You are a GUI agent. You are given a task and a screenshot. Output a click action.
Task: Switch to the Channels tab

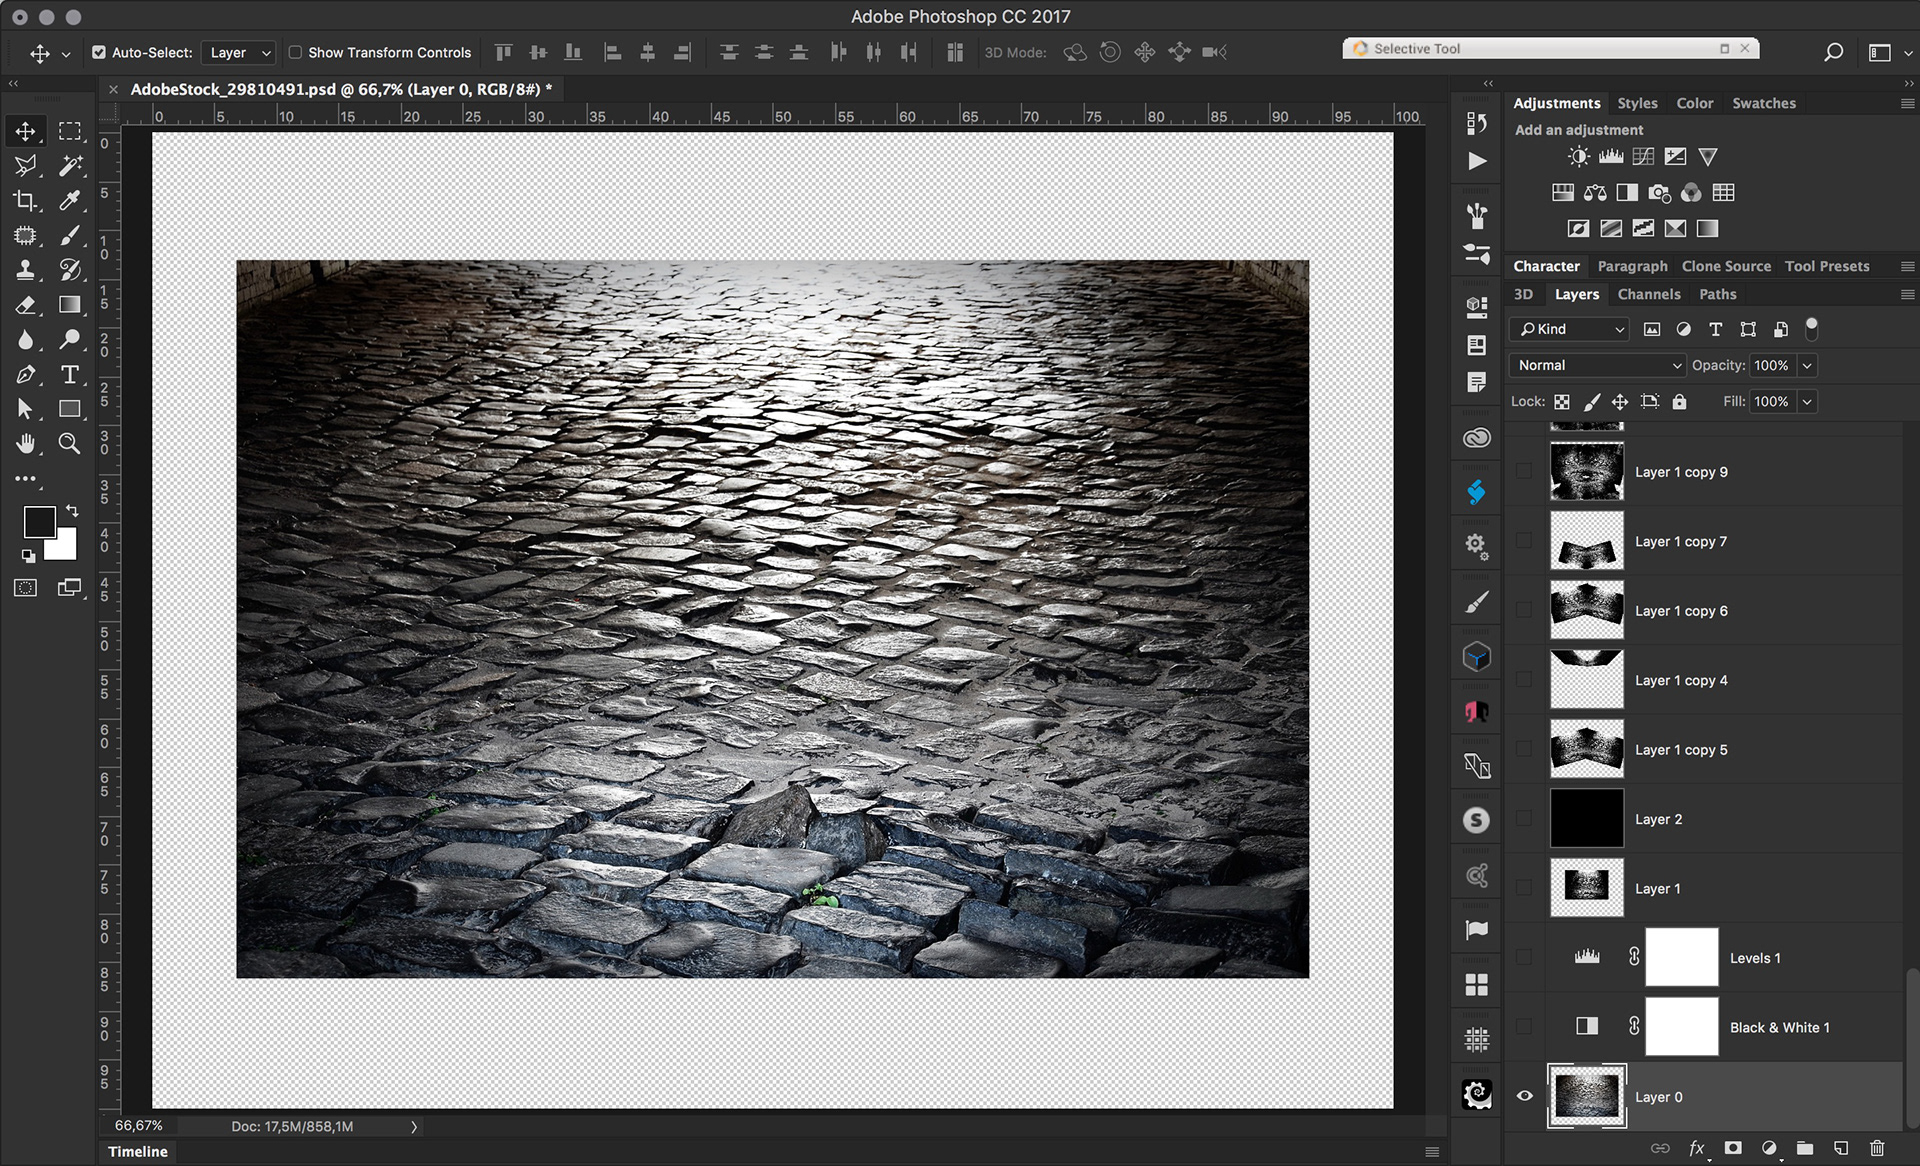1649,294
